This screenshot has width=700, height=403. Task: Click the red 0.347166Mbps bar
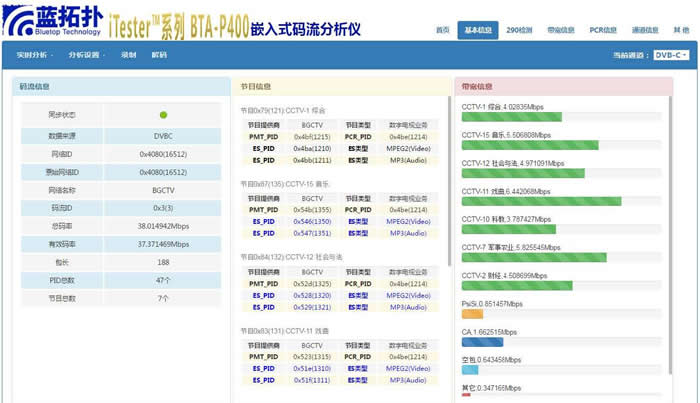pyautogui.click(x=466, y=395)
